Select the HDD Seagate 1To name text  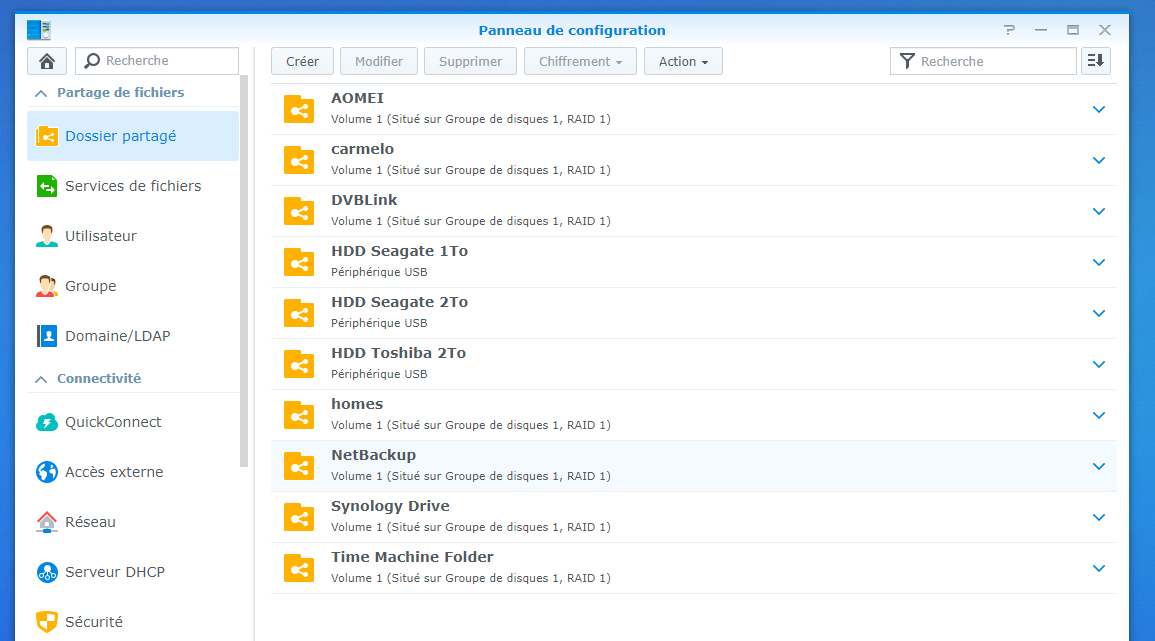[399, 251]
